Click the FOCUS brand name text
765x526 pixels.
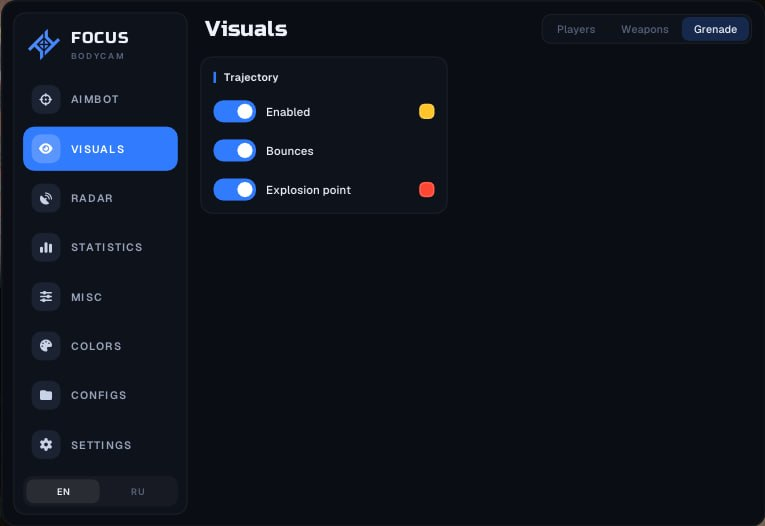(x=100, y=38)
